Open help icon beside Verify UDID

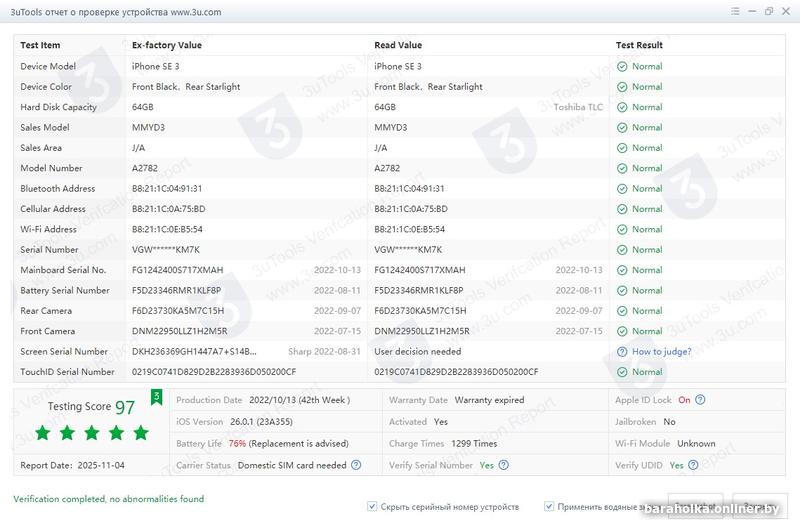(x=693, y=465)
